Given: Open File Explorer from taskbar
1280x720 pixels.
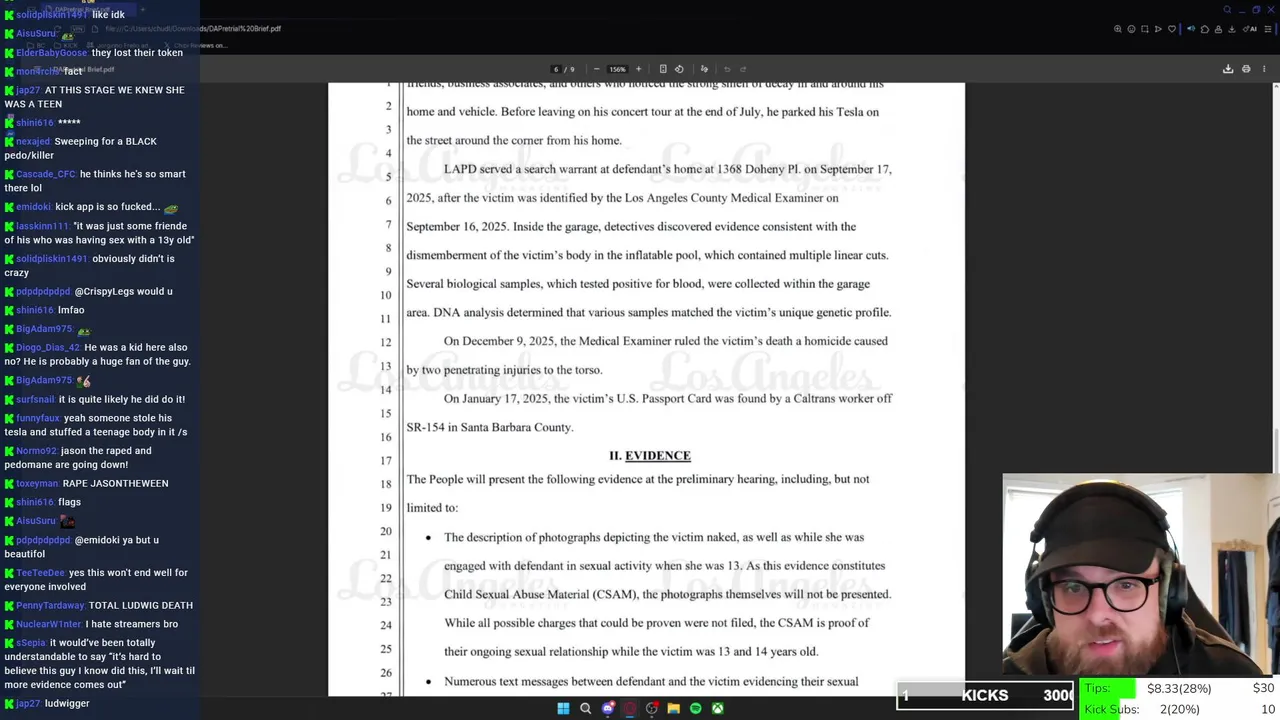Looking at the screenshot, I should (x=673, y=708).
